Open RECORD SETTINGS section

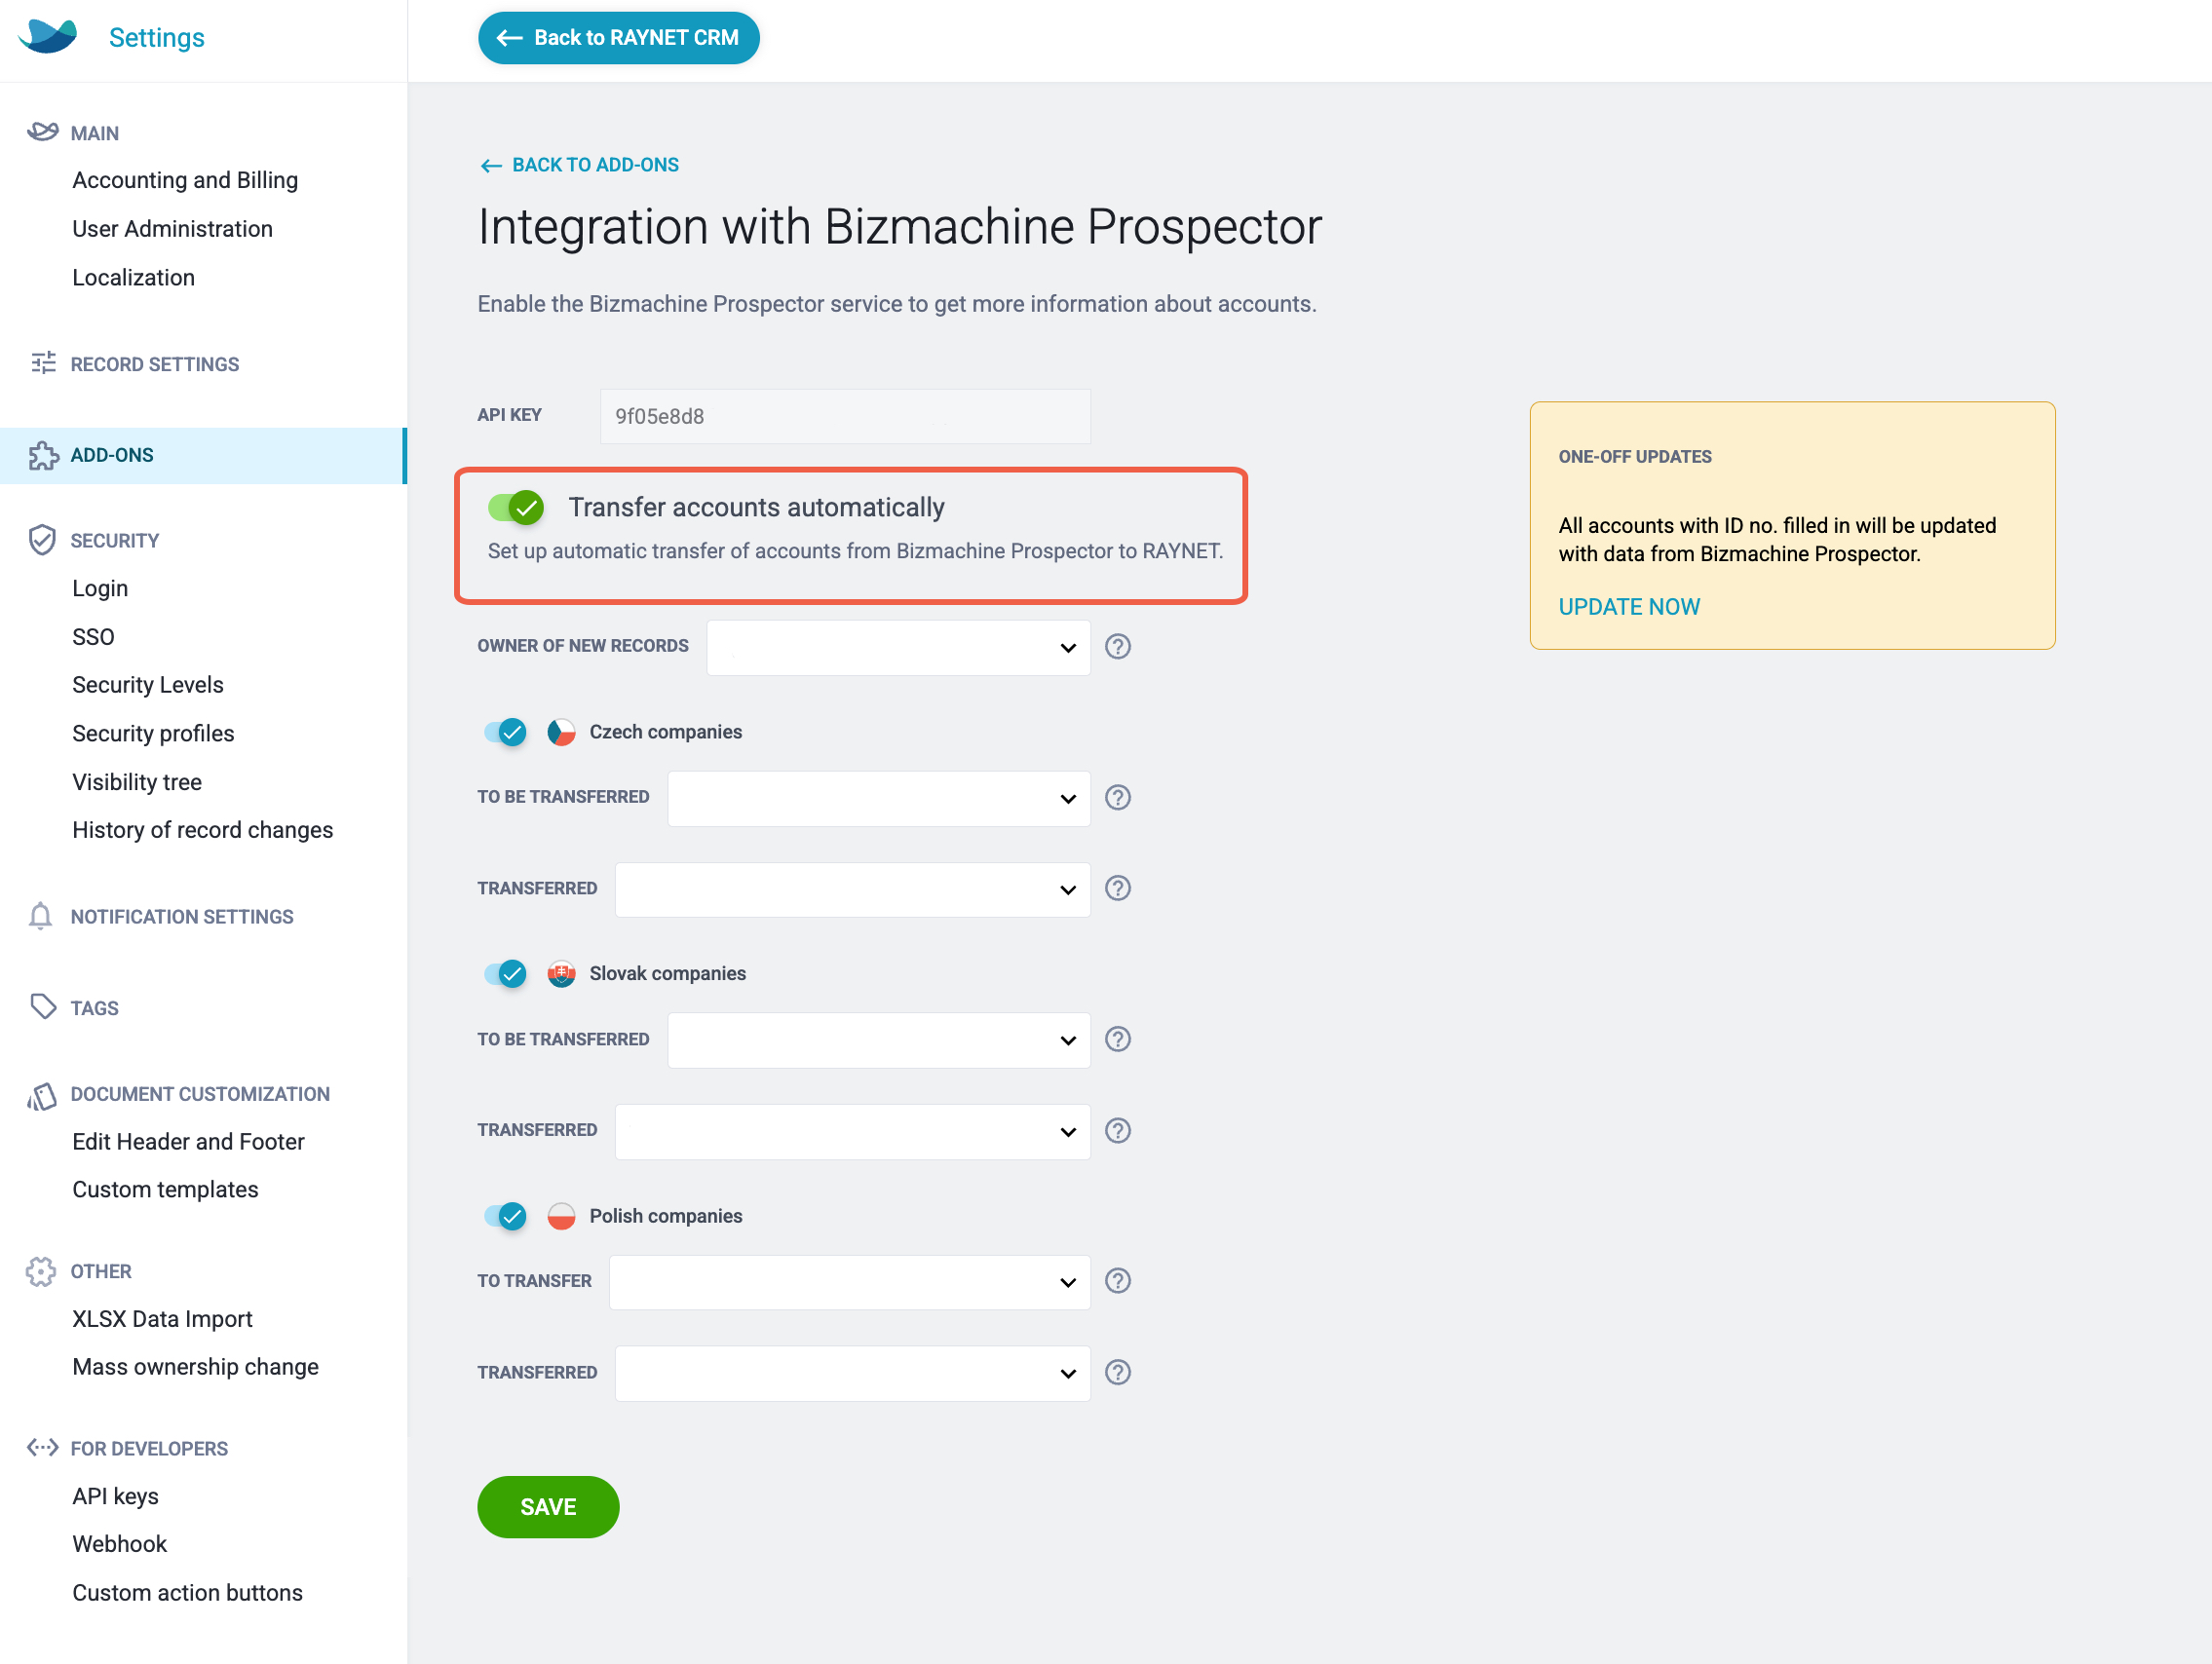tap(154, 364)
